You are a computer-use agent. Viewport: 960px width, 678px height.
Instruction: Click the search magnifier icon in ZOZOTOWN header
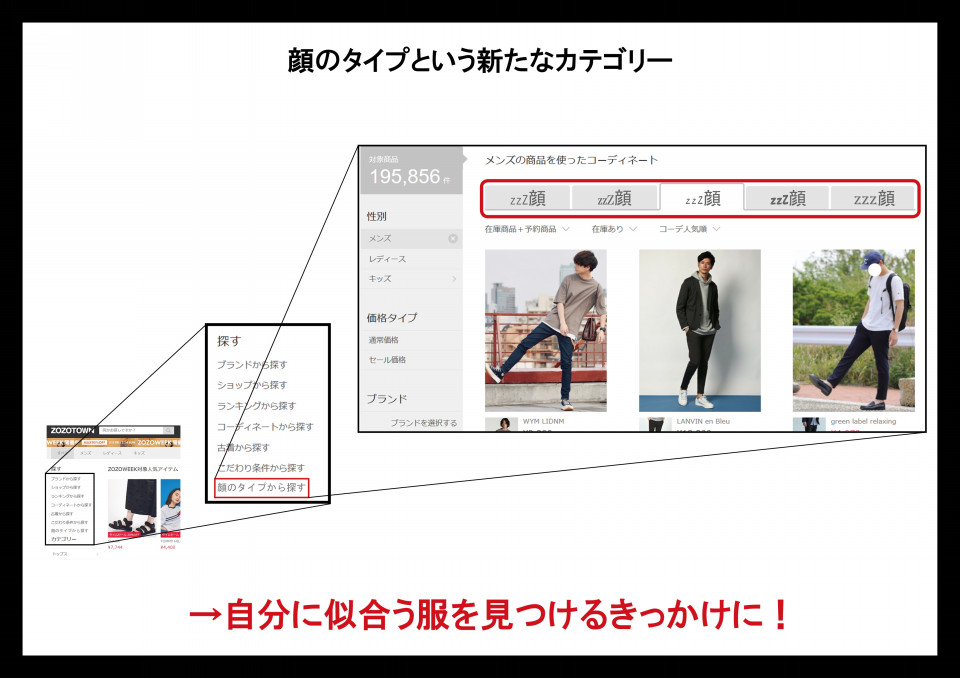tap(169, 431)
